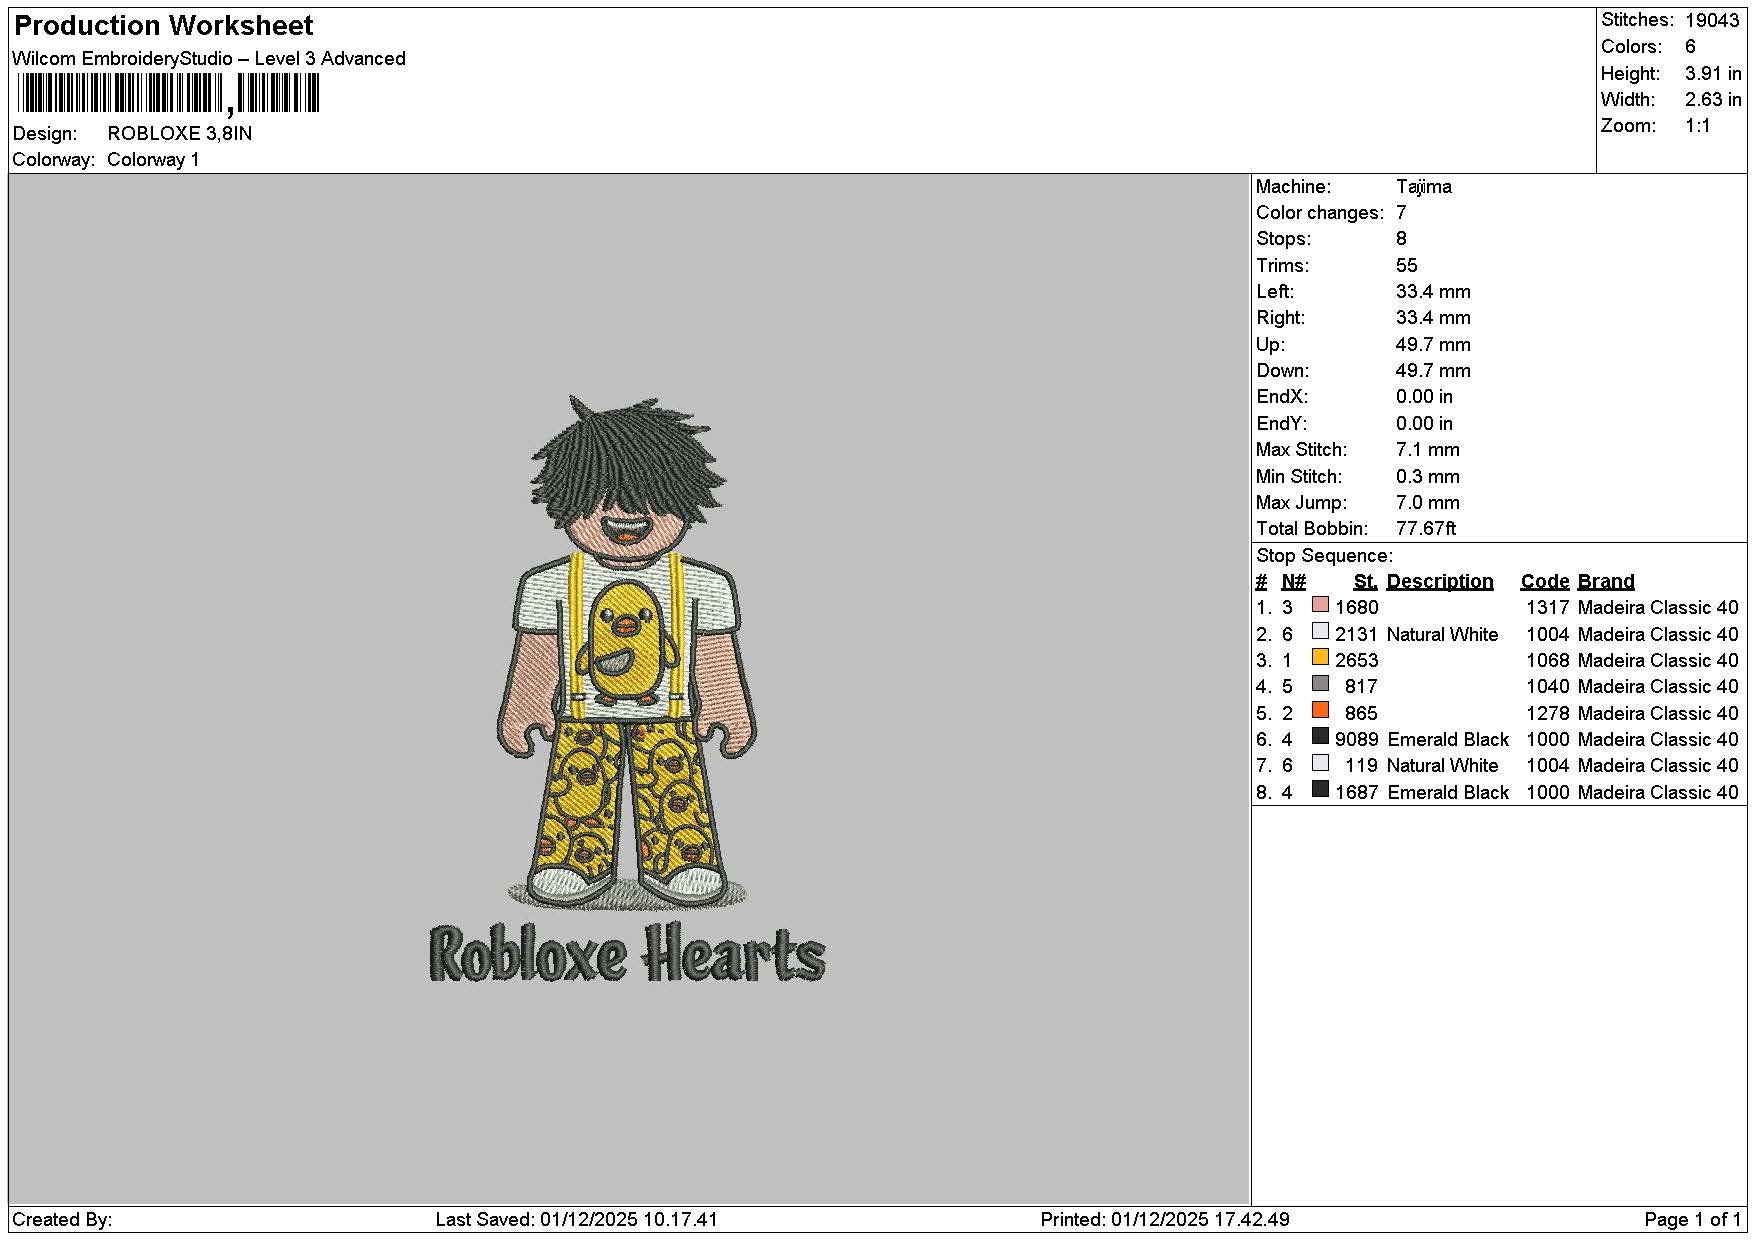Click the embroidered character design preview
Viewport: 1755px width, 1240px height.
point(627,652)
